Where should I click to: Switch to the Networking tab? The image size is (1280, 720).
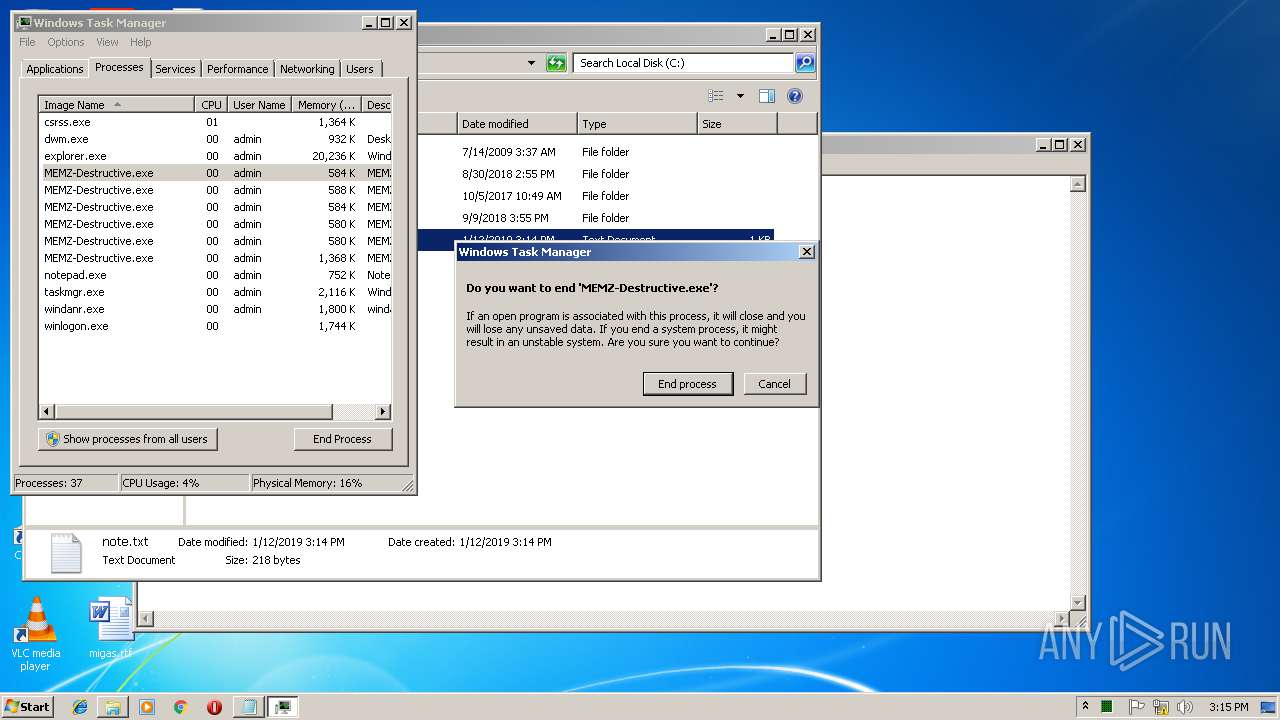coord(307,69)
